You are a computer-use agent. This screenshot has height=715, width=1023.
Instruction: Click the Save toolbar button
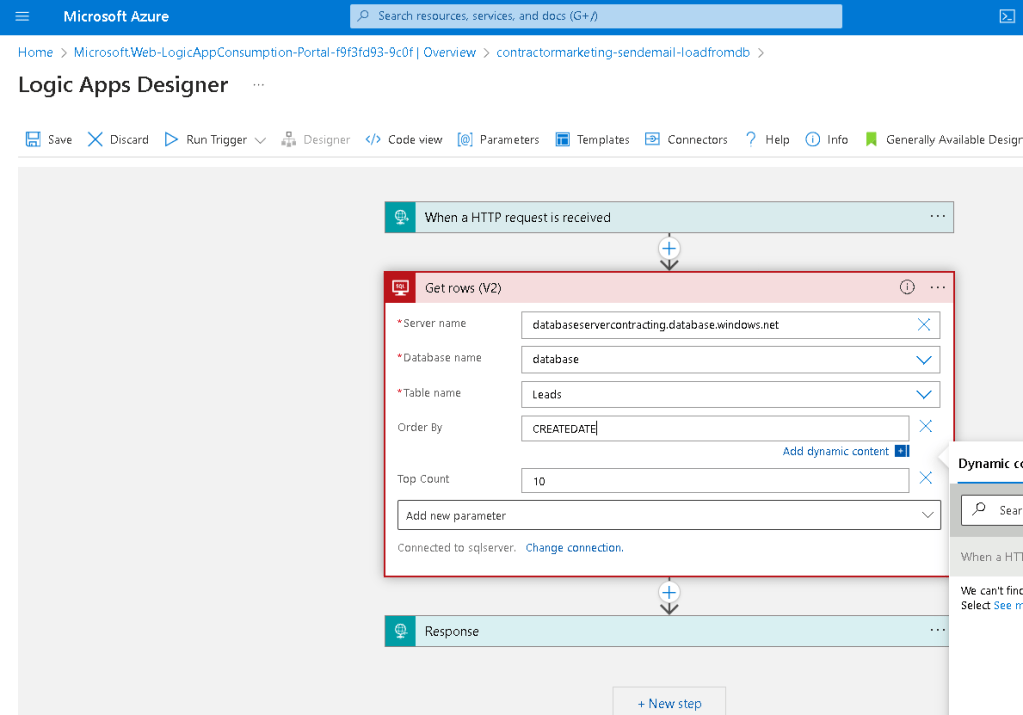click(49, 140)
